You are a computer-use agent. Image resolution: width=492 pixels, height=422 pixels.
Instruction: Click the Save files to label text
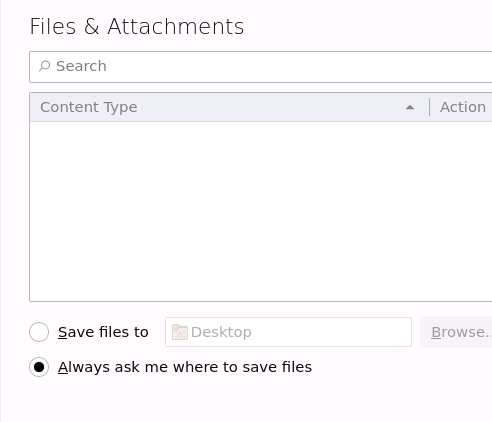(x=103, y=332)
